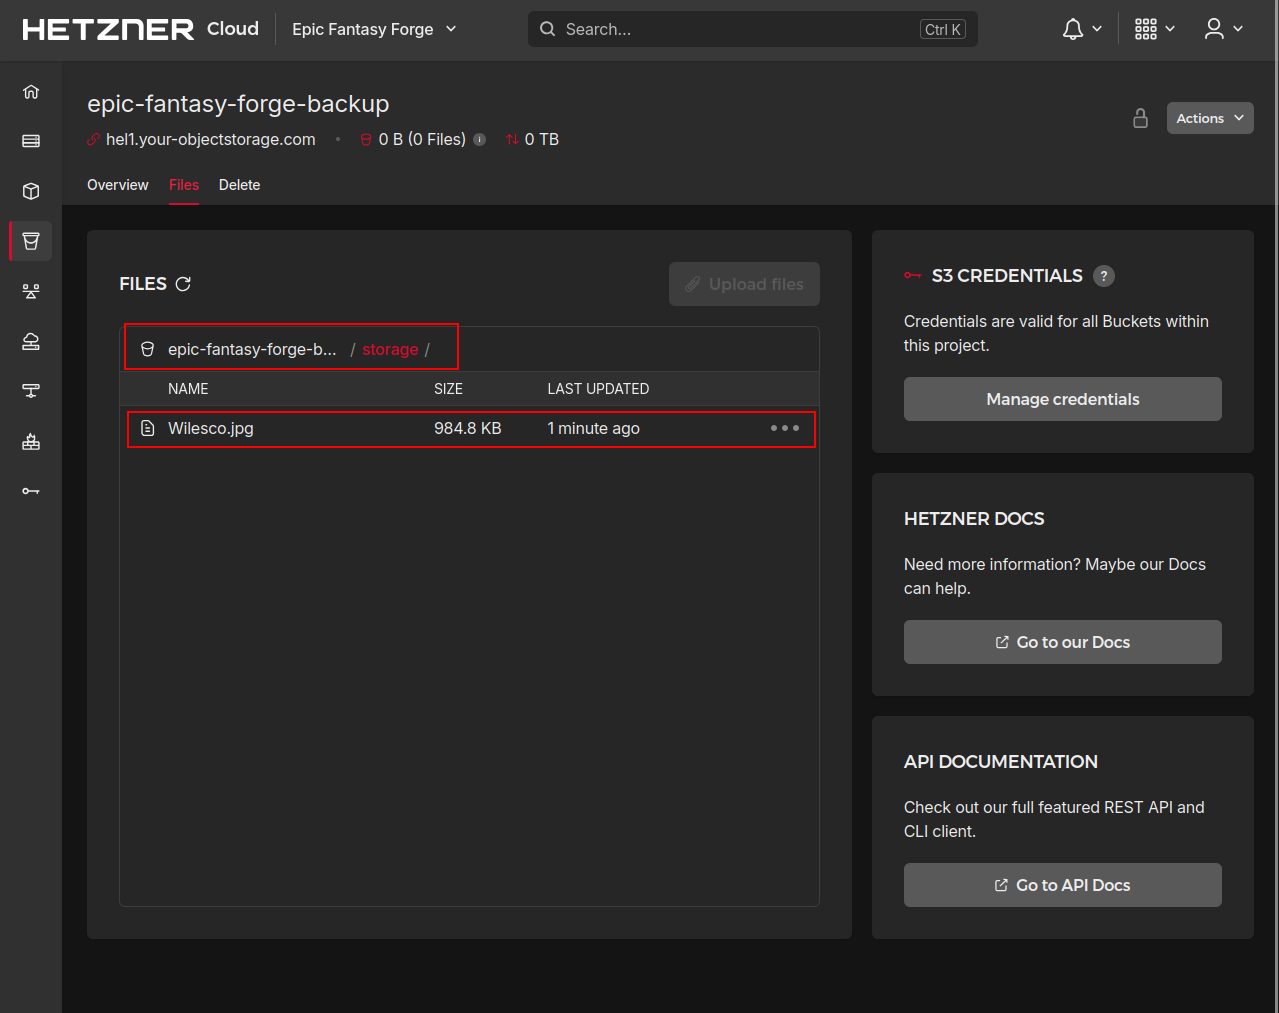Click the search magnifier icon

point(547,29)
